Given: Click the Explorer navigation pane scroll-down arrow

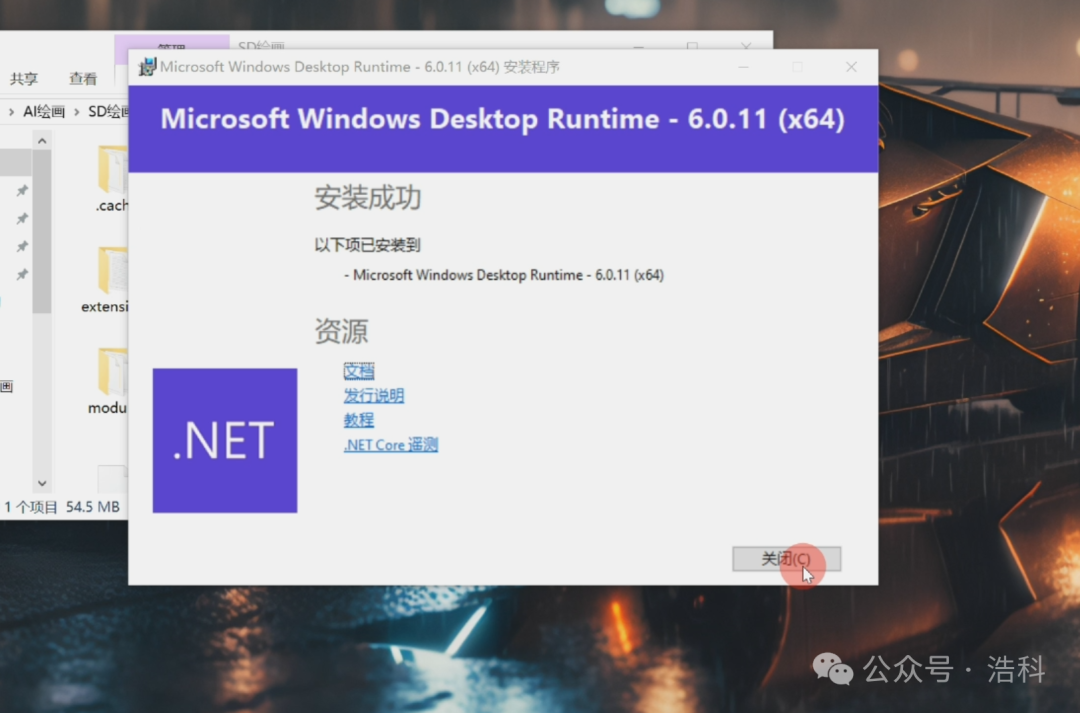Looking at the screenshot, I should click(42, 483).
